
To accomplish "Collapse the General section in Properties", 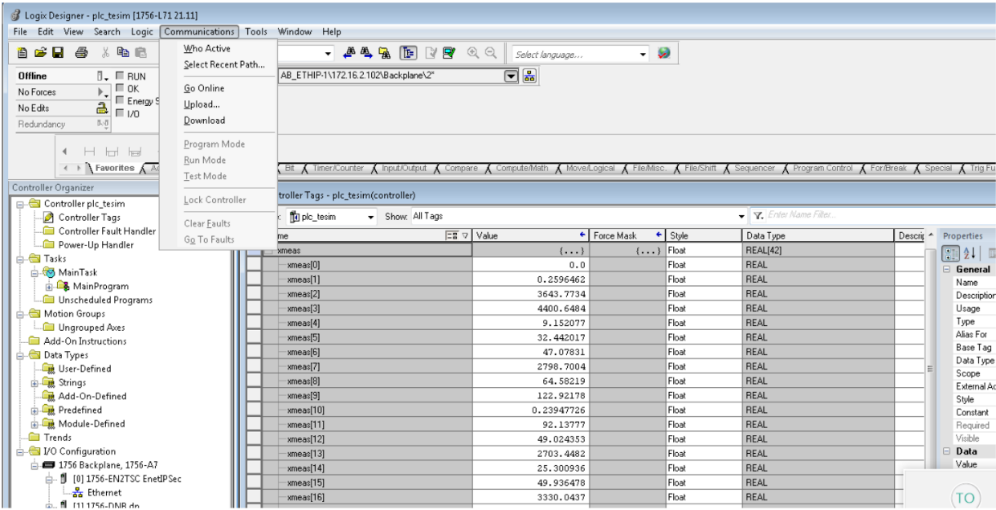I will point(947,269).
